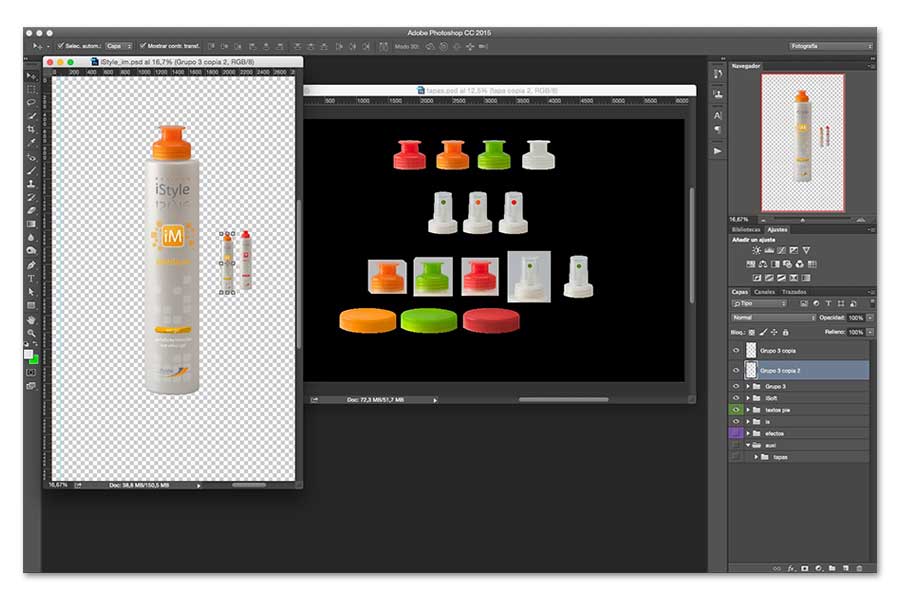
Task: Select the Path Selection tool
Action: (31, 292)
